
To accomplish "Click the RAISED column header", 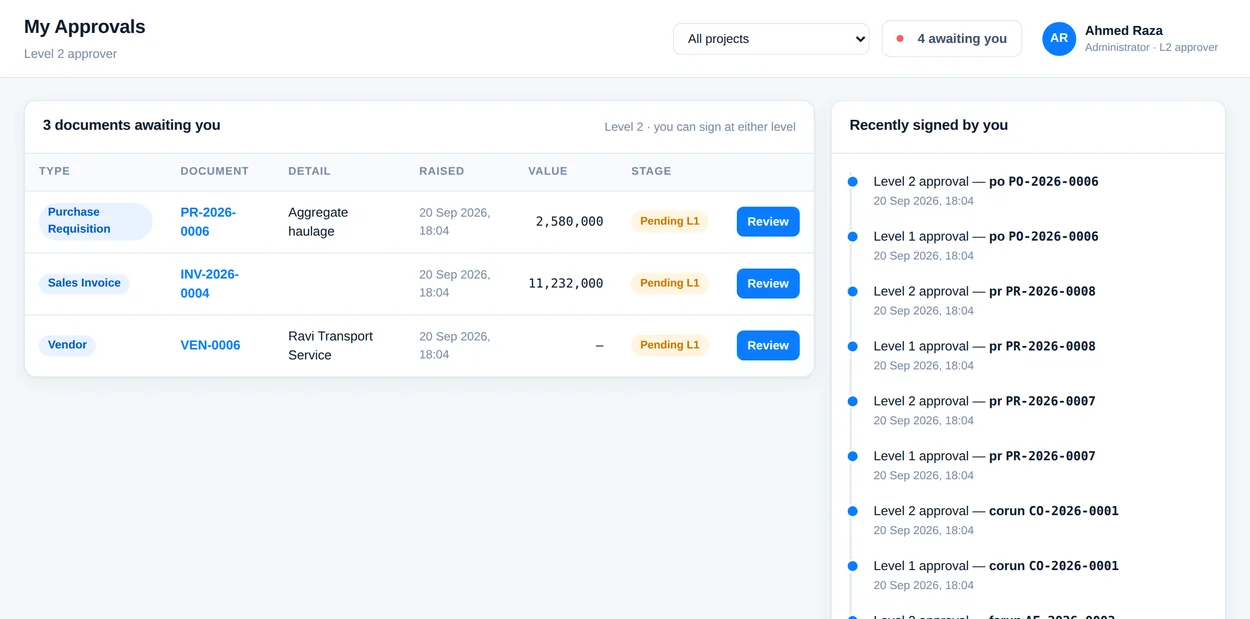I will coord(441,171).
